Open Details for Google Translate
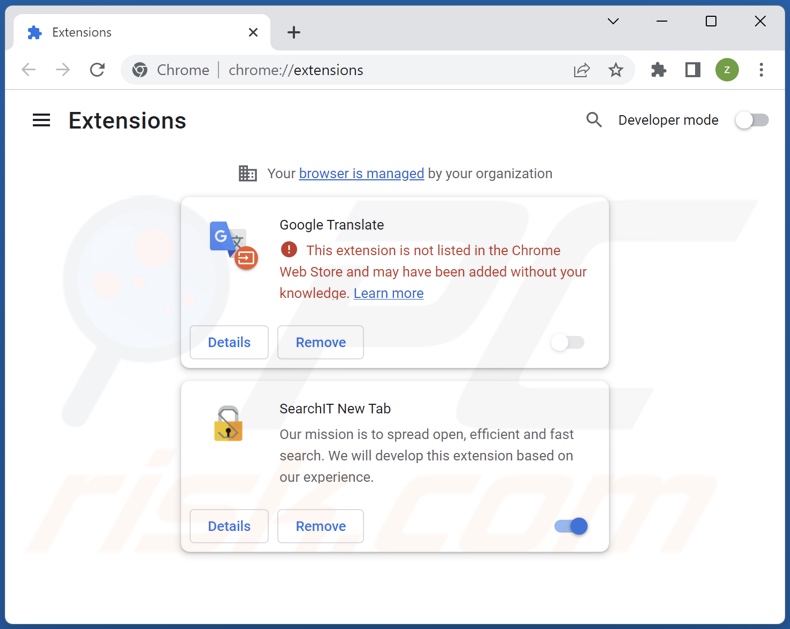Viewport: 790px width, 629px height. point(229,342)
